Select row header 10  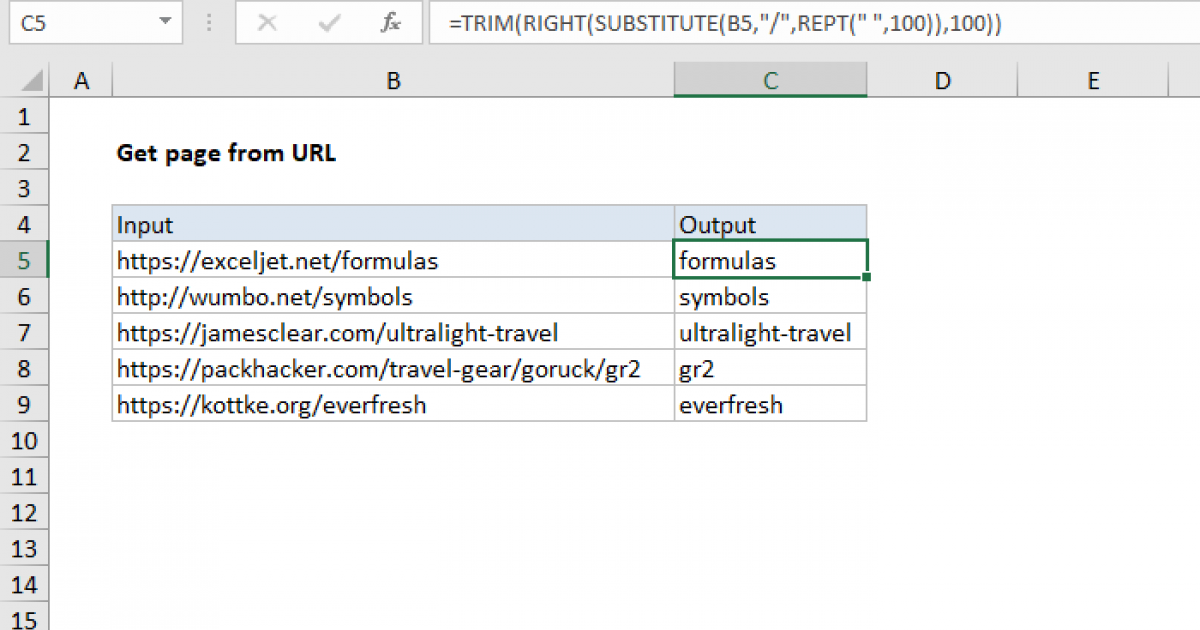click(24, 440)
